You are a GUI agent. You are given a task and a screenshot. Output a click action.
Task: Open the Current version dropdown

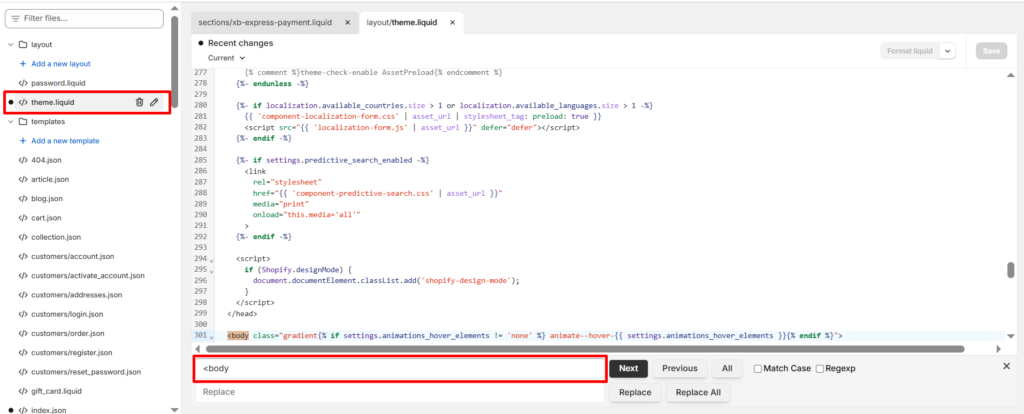pos(226,58)
